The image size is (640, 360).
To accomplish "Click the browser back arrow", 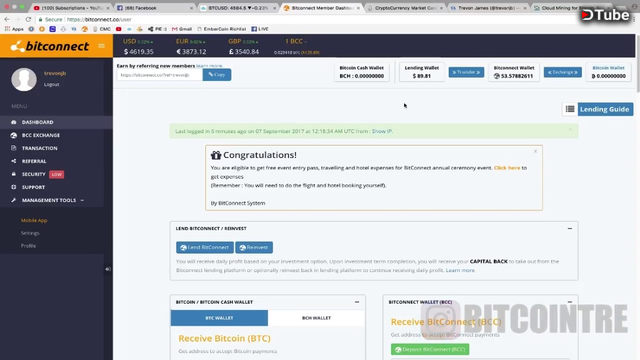I will tap(7, 19).
